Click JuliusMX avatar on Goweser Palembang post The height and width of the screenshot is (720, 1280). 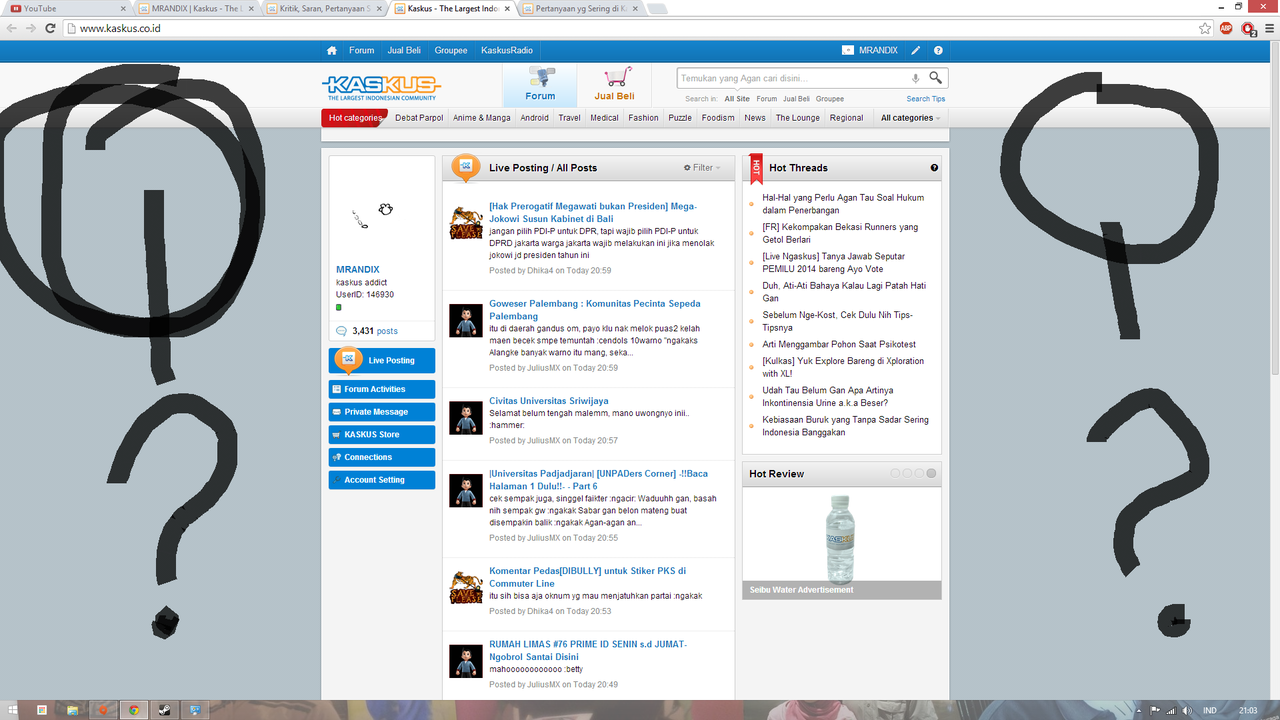coord(466,321)
